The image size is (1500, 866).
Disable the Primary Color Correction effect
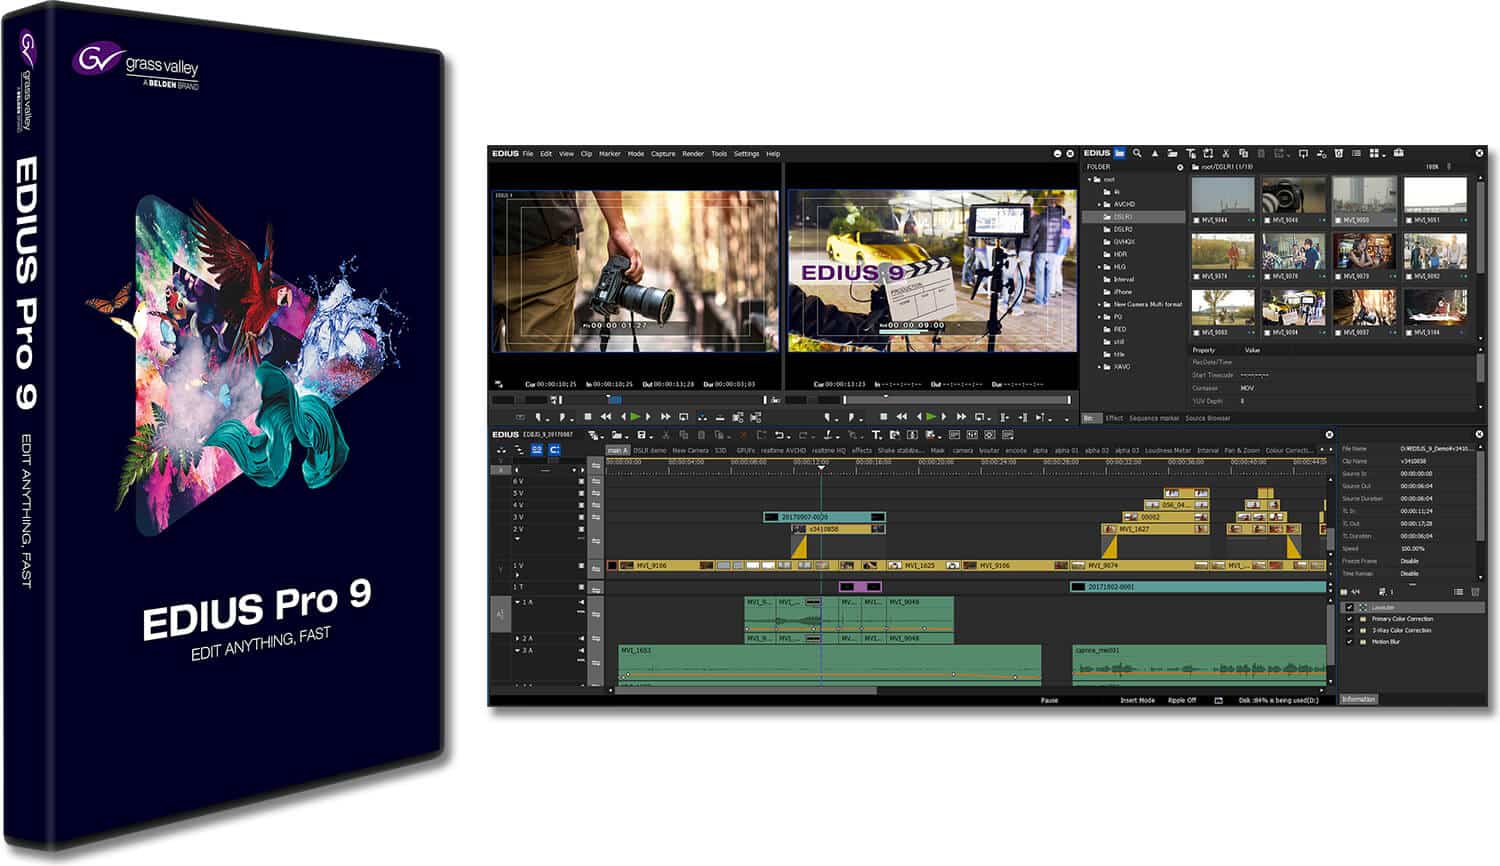click(1350, 619)
